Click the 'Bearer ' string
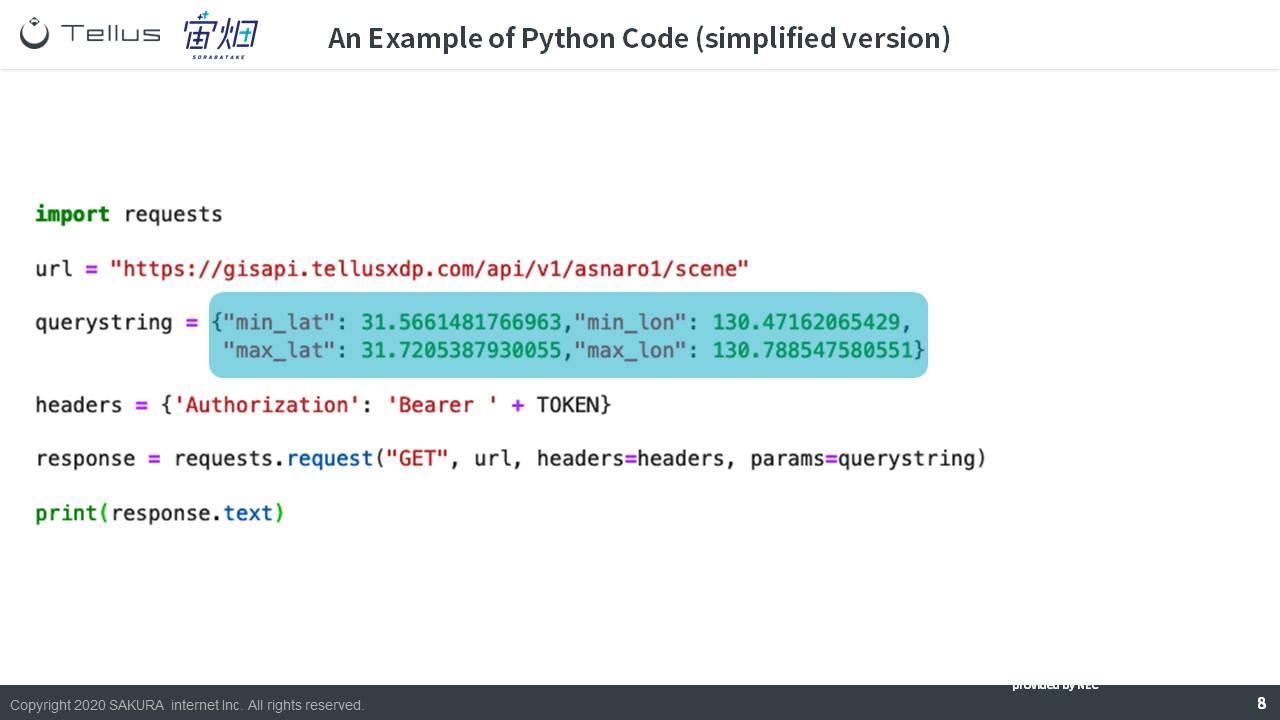Screen dimensions: 1280x720 coord(442,405)
